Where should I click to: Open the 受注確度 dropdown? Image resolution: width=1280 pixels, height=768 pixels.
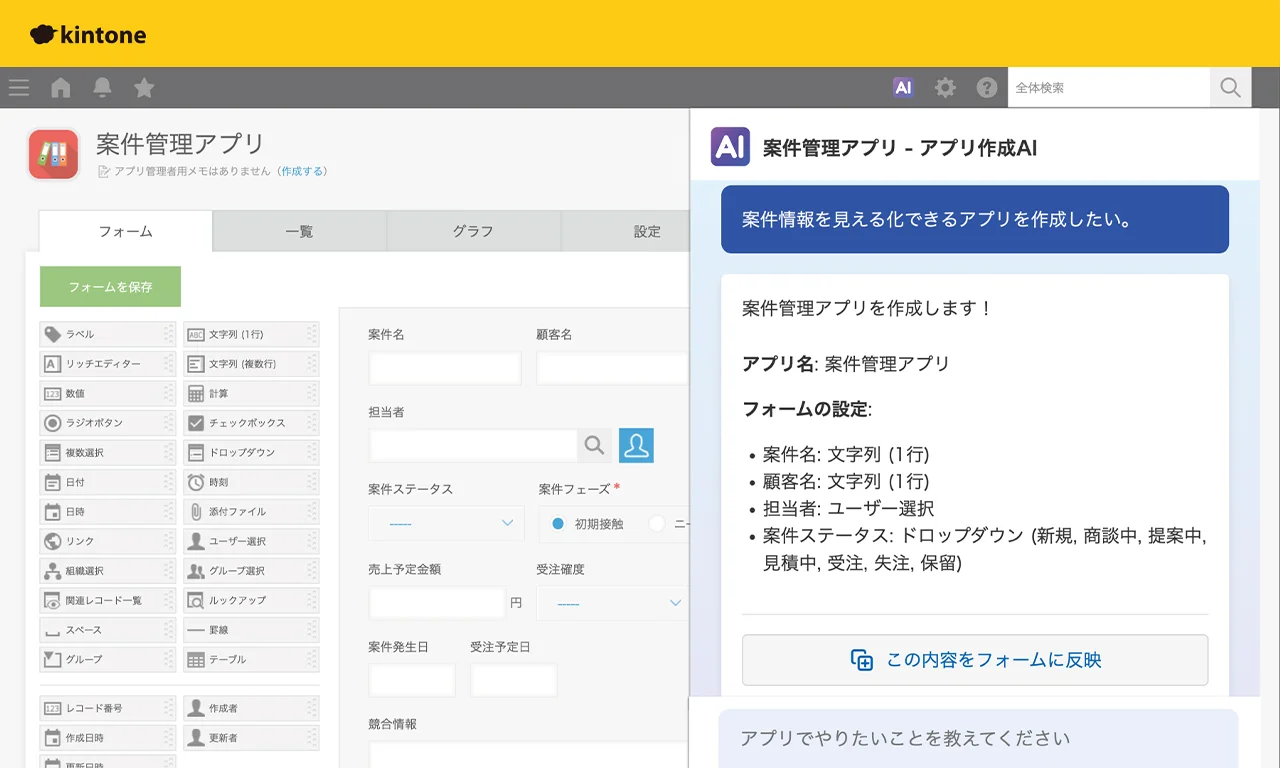612,603
